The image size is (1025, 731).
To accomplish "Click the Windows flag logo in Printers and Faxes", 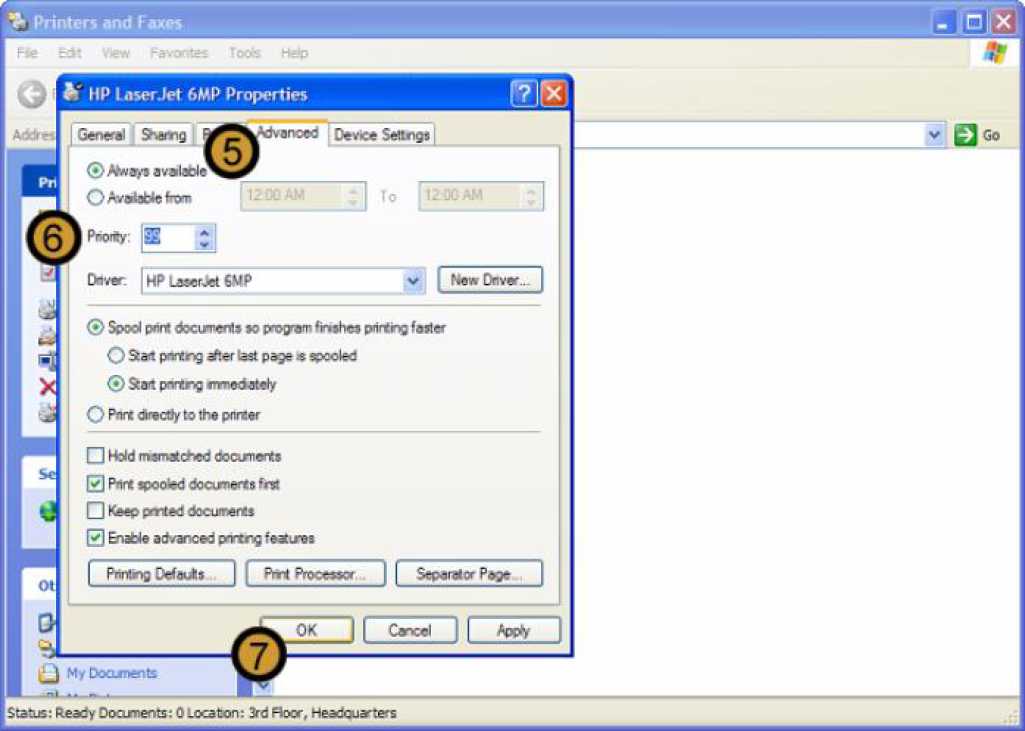I will 995,52.
